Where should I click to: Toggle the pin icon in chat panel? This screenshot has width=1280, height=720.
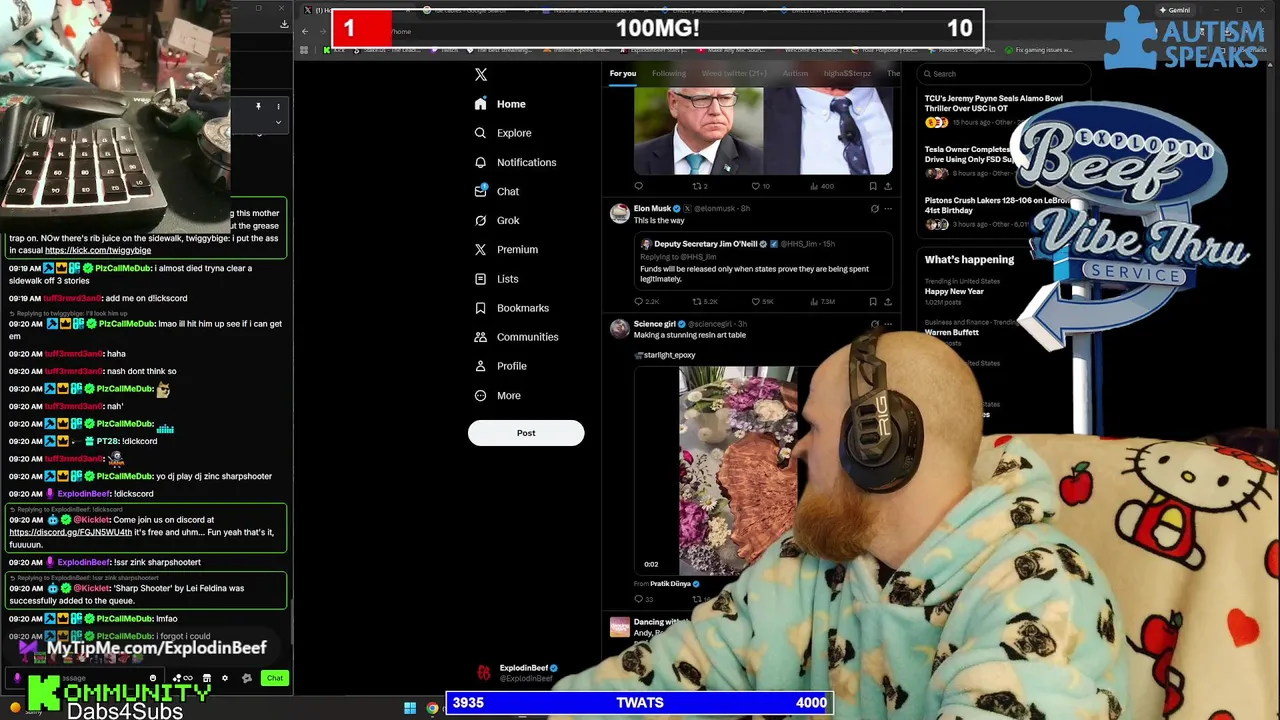tap(258, 106)
